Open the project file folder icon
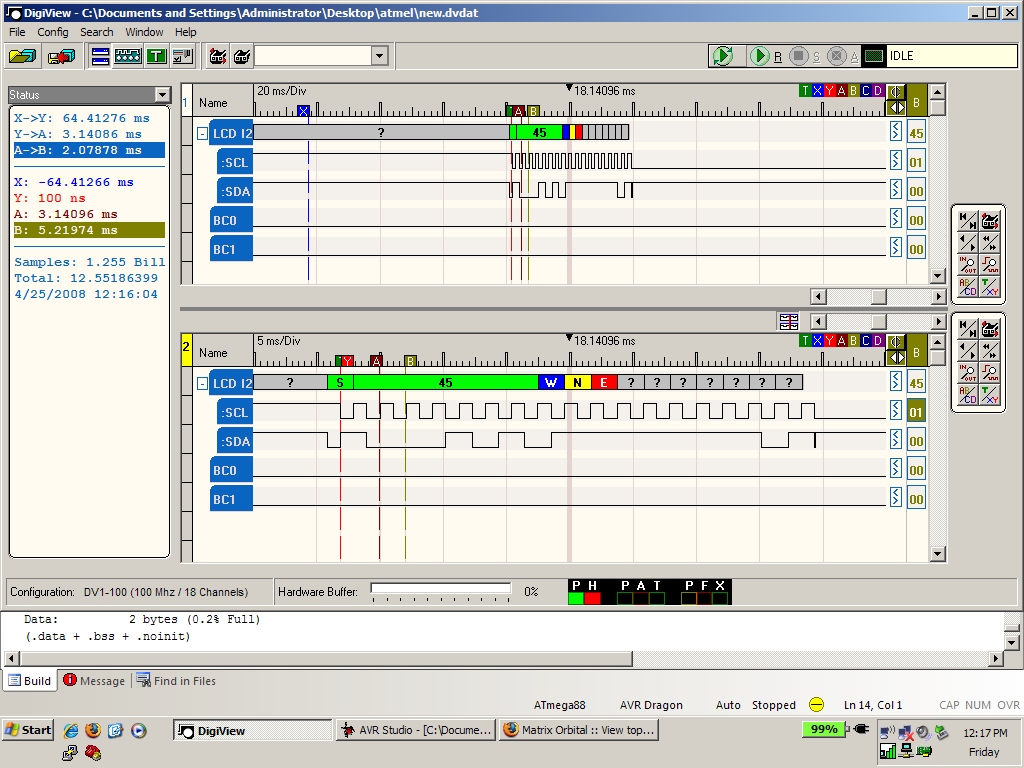The width and height of the screenshot is (1024, 768). coord(23,57)
